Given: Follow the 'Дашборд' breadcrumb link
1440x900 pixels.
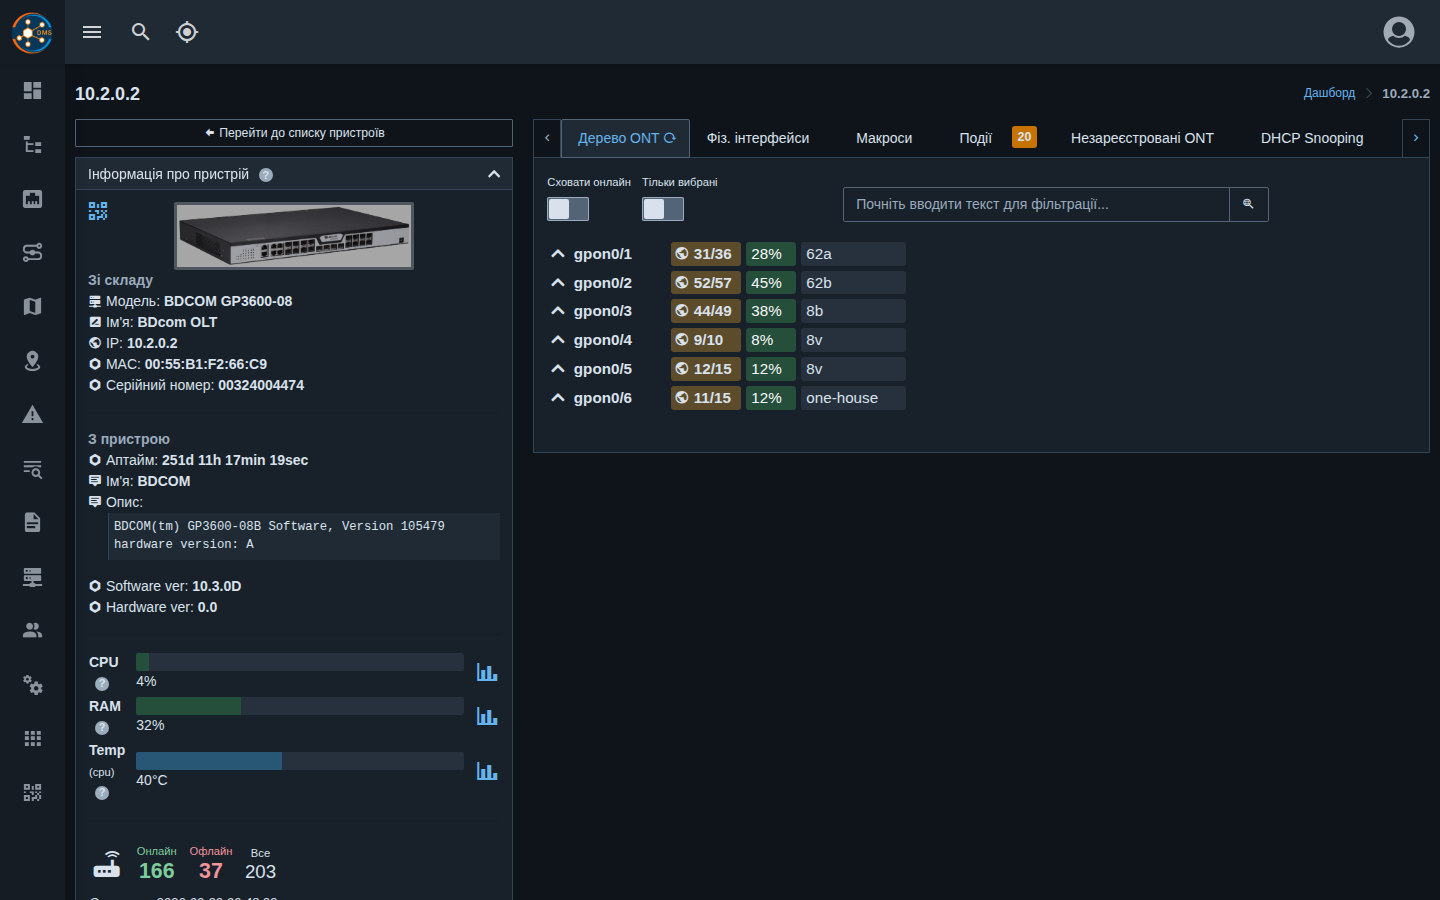Looking at the screenshot, I should point(1329,93).
